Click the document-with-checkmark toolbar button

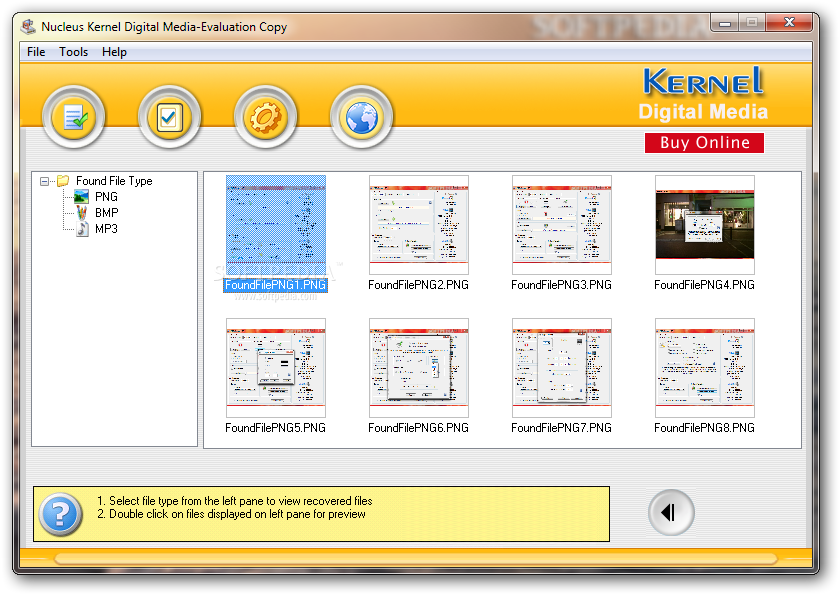pyautogui.click(x=74, y=117)
